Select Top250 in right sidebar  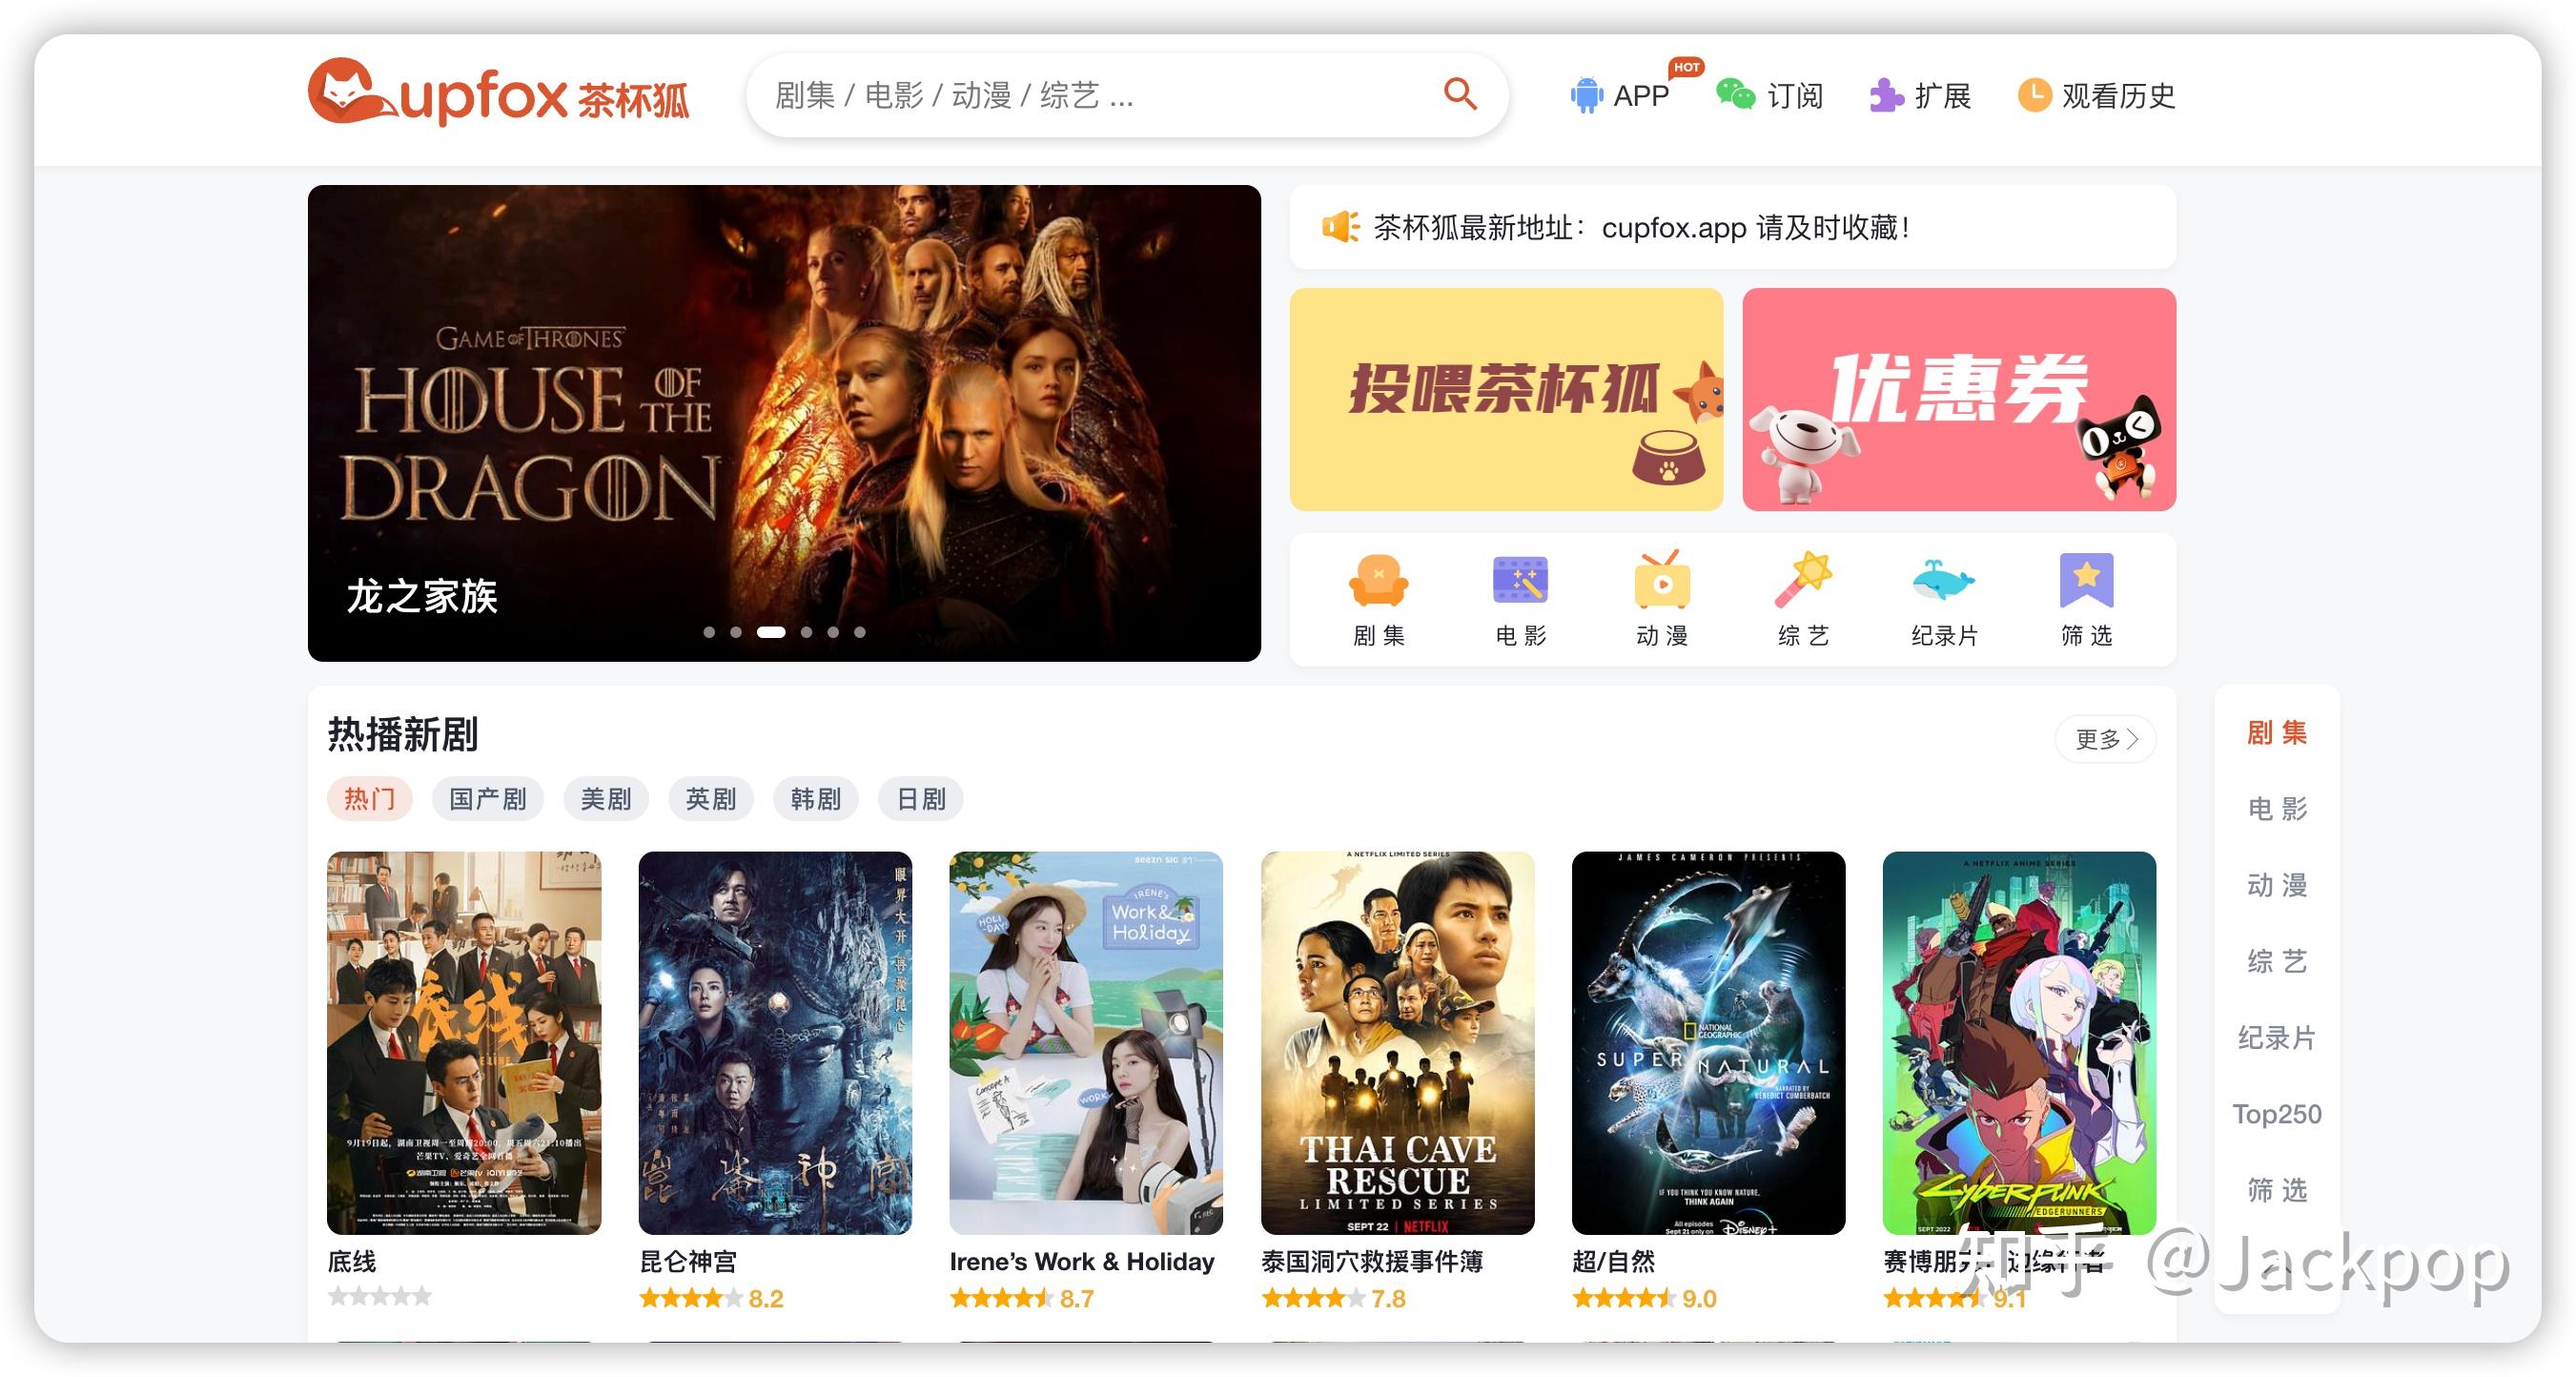click(2276, 1114)
